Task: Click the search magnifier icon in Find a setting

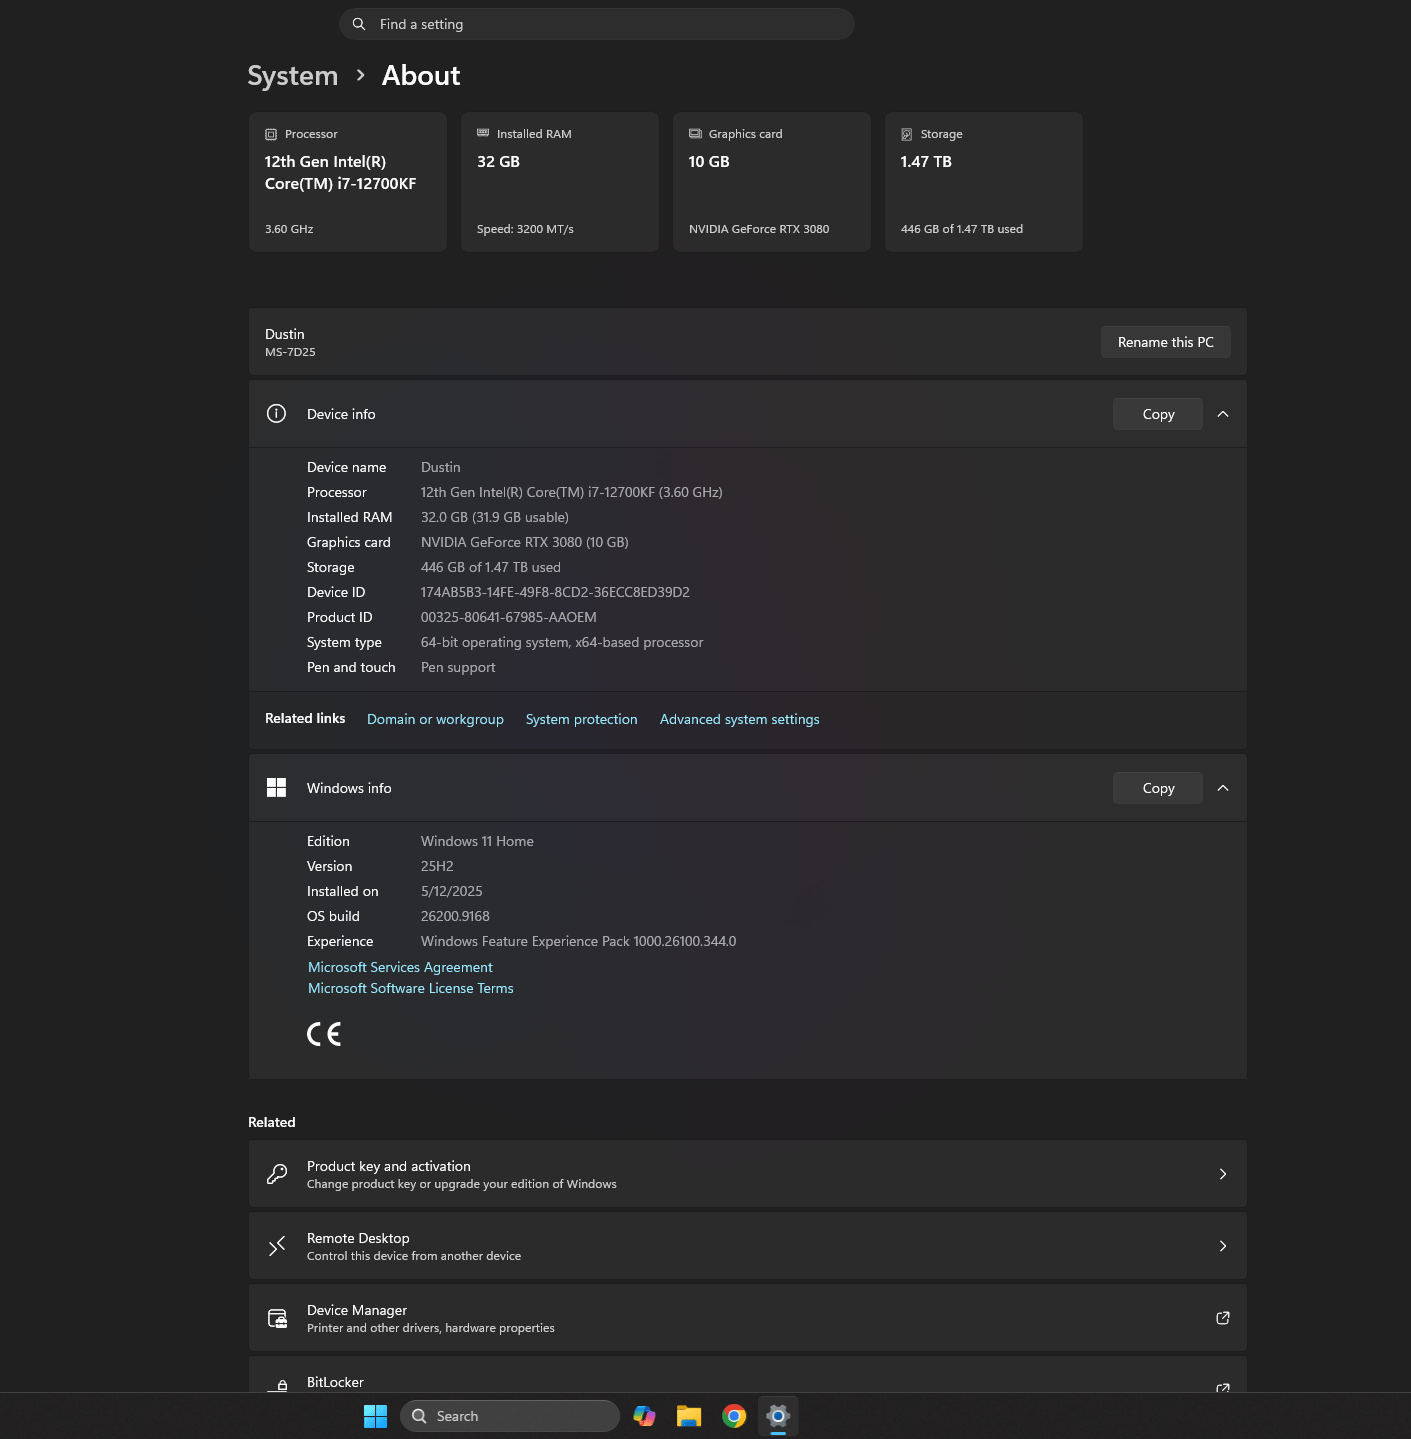Action: pos(359,24)
